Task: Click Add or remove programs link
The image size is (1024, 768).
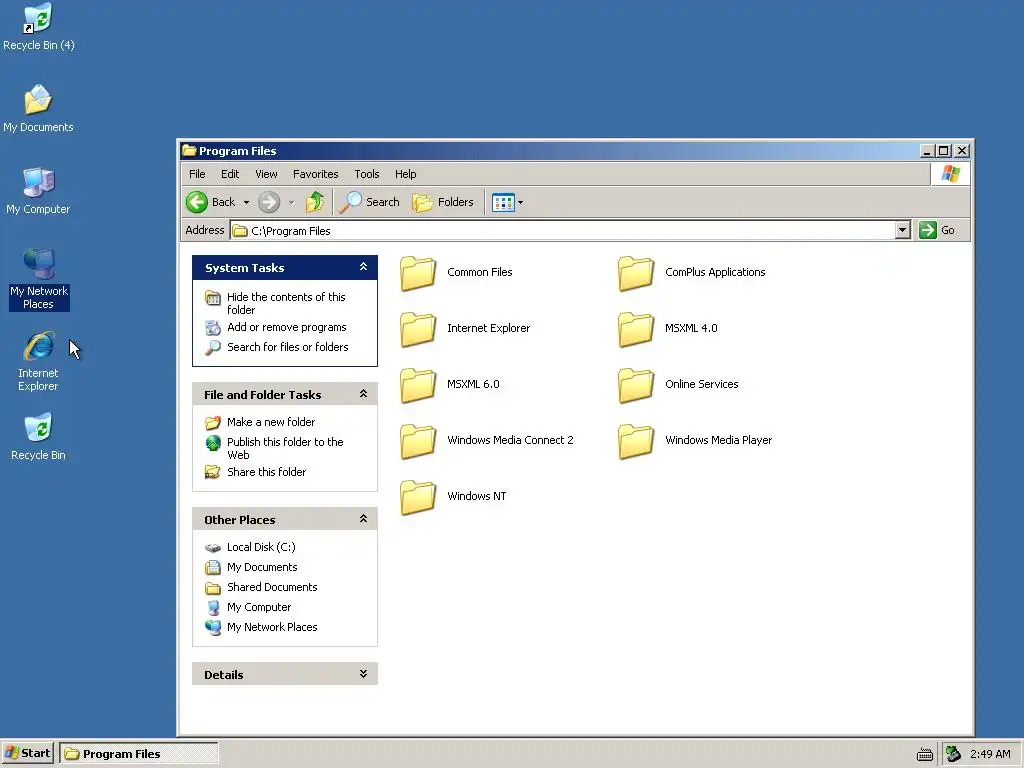Action: (287, 327)
